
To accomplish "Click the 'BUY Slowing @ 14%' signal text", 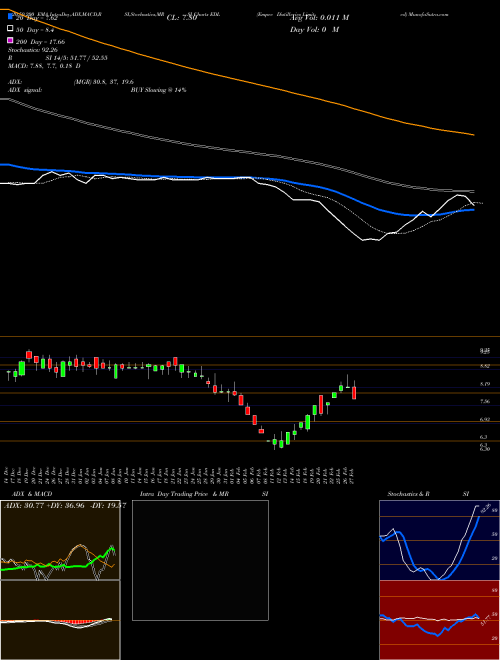I will (x=158, y=90).
